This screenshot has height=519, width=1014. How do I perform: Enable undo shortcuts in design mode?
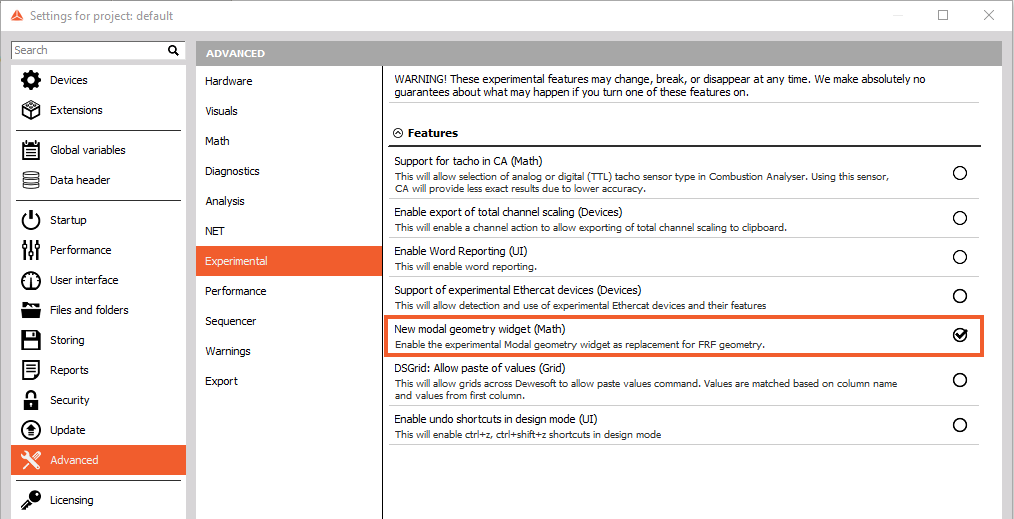[960, 425]
